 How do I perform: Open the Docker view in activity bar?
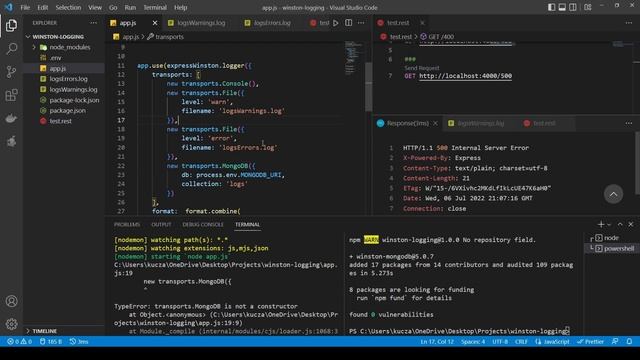coord(11,118)
